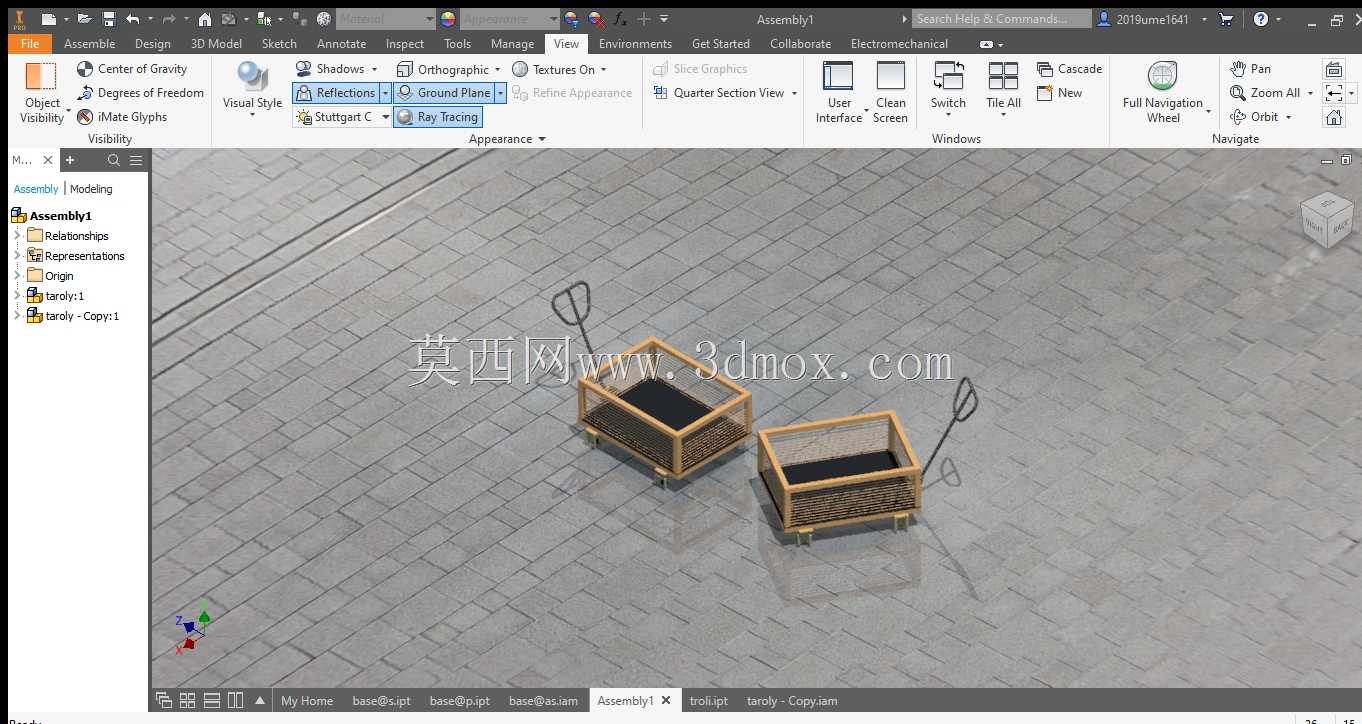This screenshot has width=1362, height=724.
Task: Switch to the Sketch ribbon tab
Action: (279, 44)
